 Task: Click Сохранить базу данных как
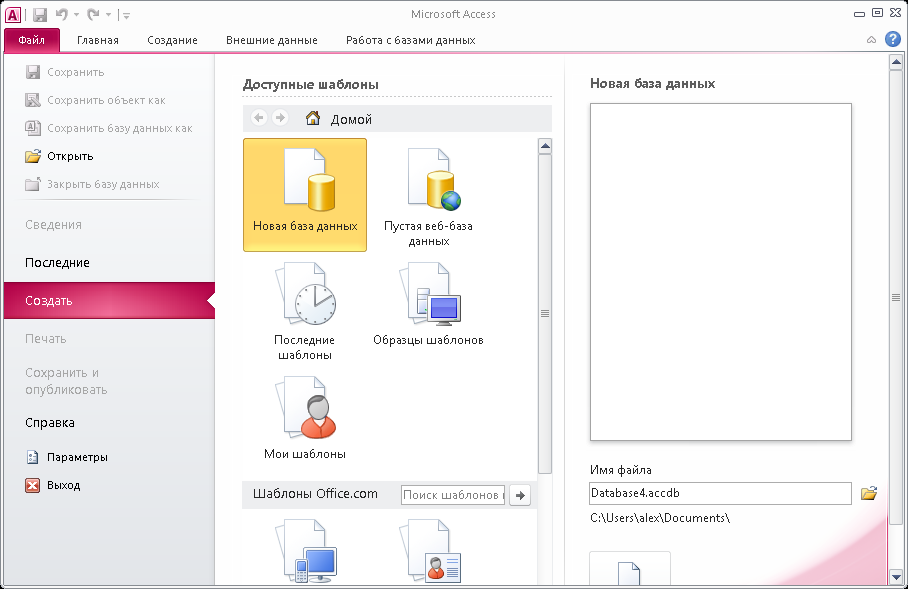[108, 128]
